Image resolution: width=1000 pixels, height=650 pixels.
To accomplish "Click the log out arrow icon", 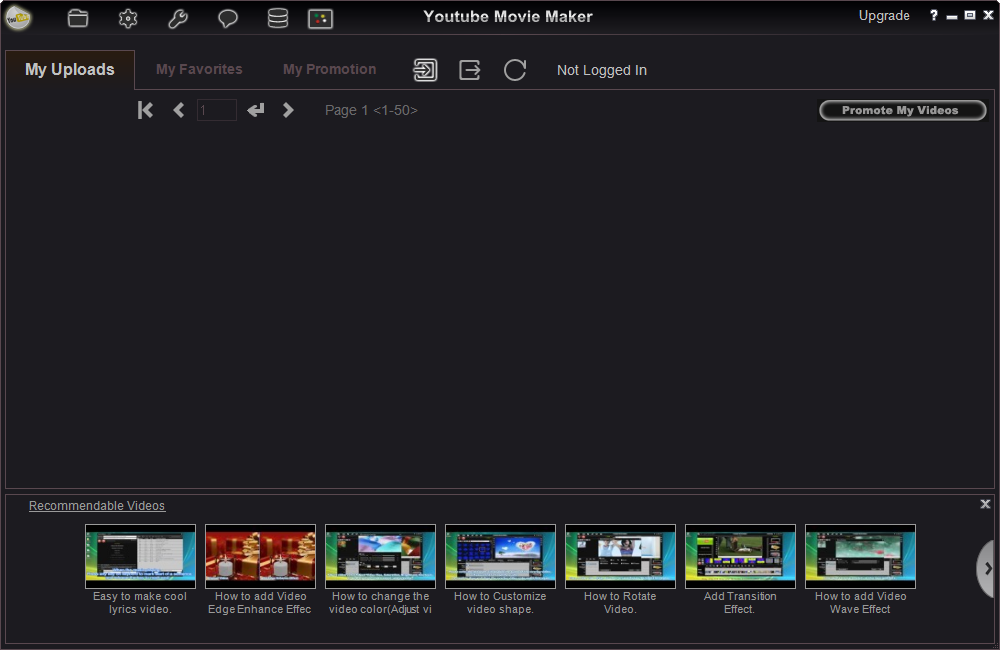I will pyautogui.click(x=470, y=70).
